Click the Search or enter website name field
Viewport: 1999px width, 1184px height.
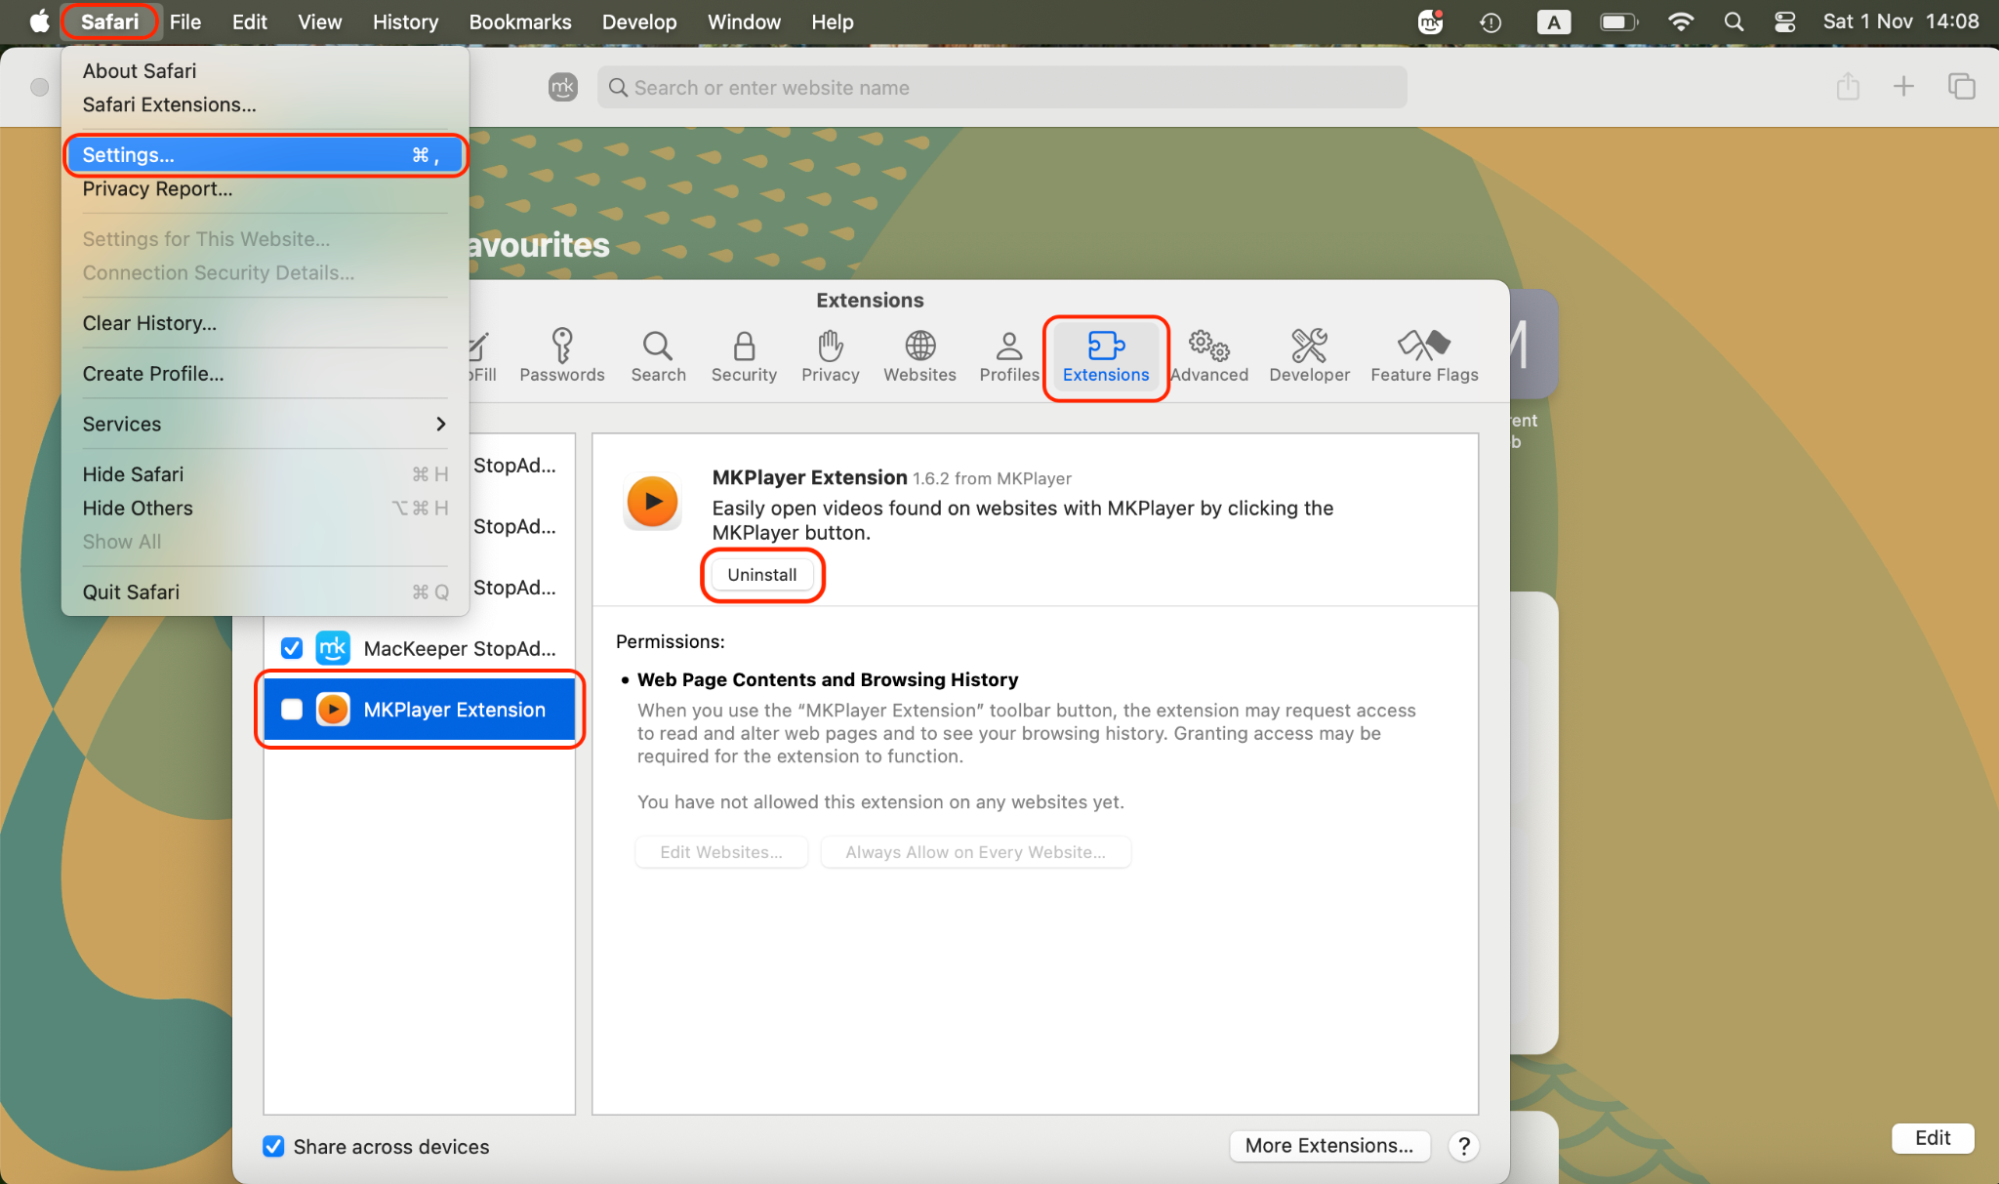click(x=1000, y=87)
